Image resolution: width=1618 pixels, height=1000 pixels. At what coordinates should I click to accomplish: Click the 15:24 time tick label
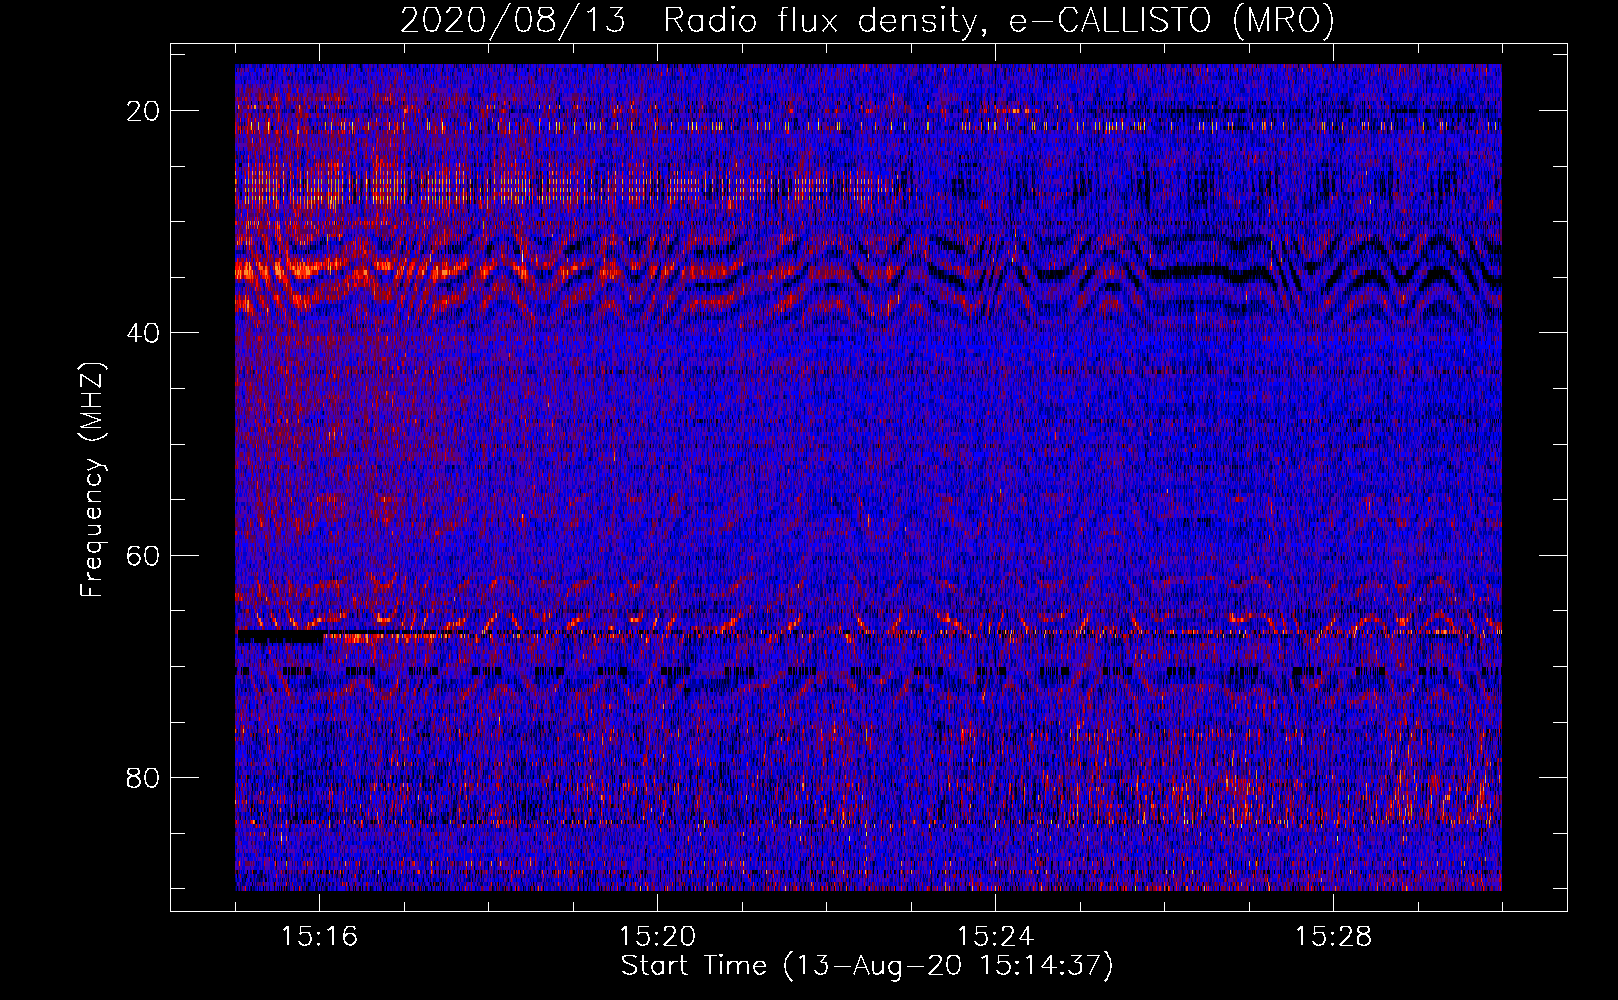pos(995,936)
